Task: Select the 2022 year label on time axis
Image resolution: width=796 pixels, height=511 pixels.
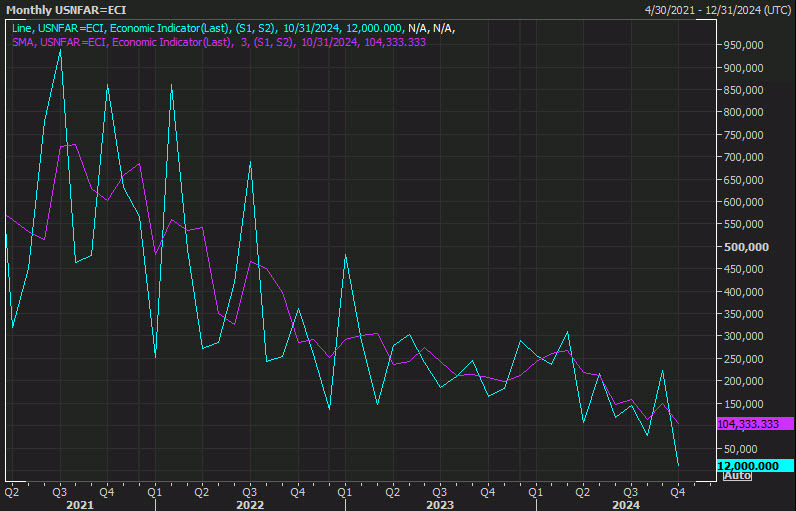Action: click(250, 505)
